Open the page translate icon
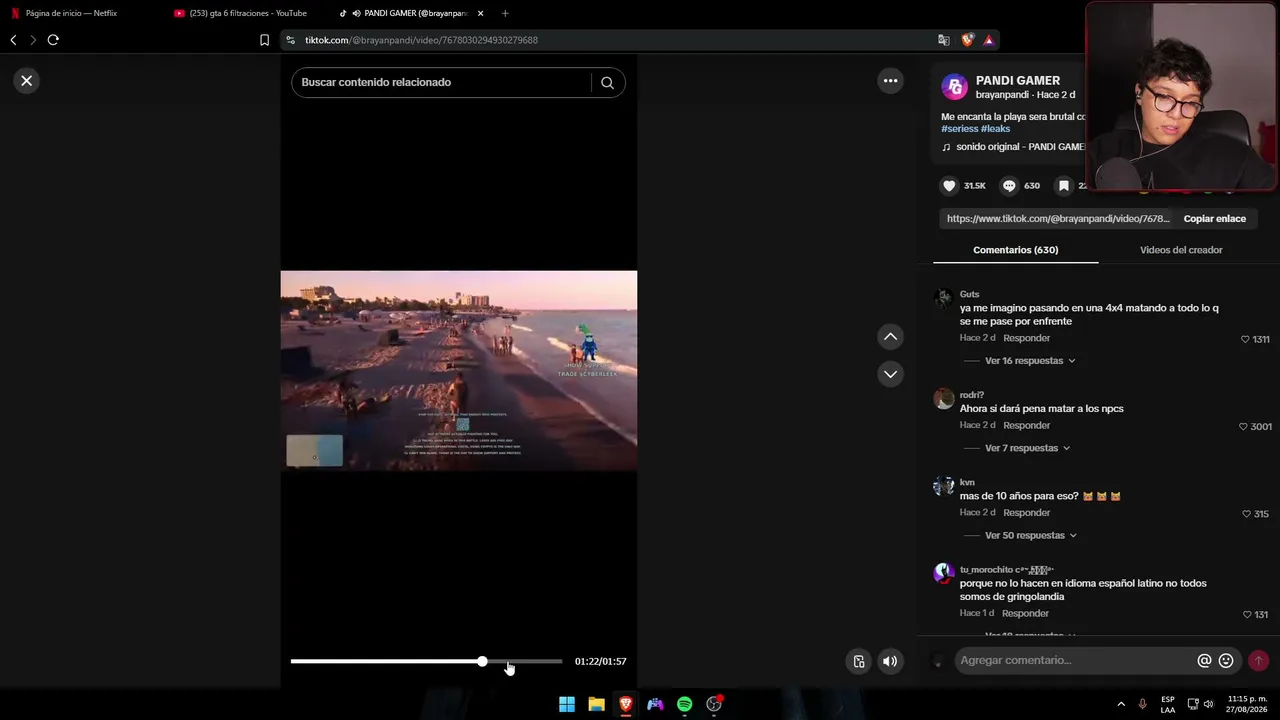1280x720 pixels. (x=943, y=40)
